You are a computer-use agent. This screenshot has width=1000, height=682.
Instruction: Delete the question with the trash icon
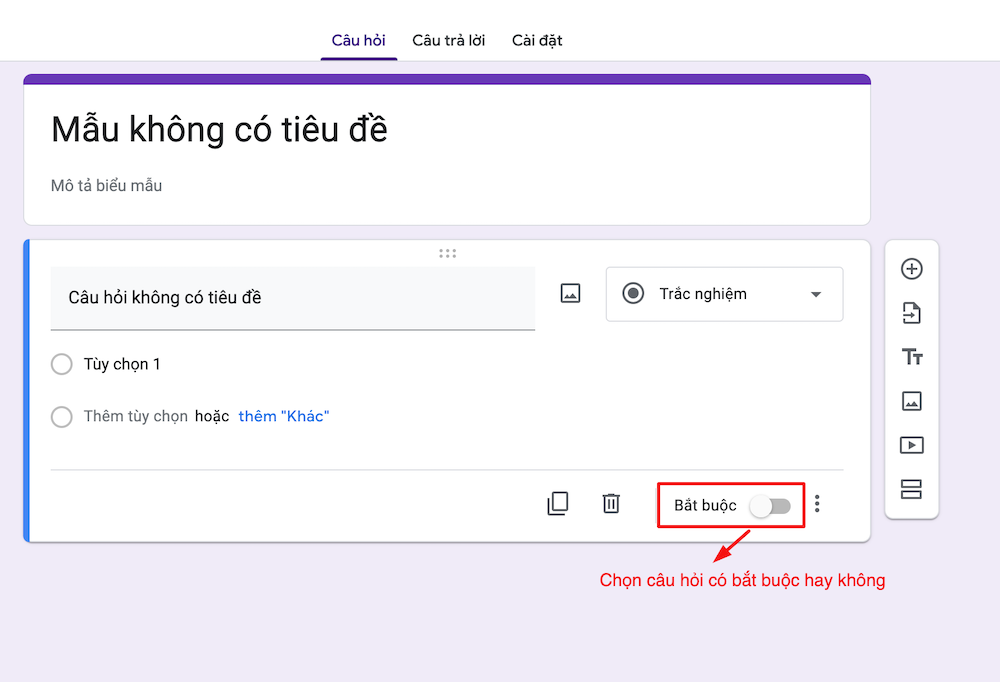click(x=611, y=503)
